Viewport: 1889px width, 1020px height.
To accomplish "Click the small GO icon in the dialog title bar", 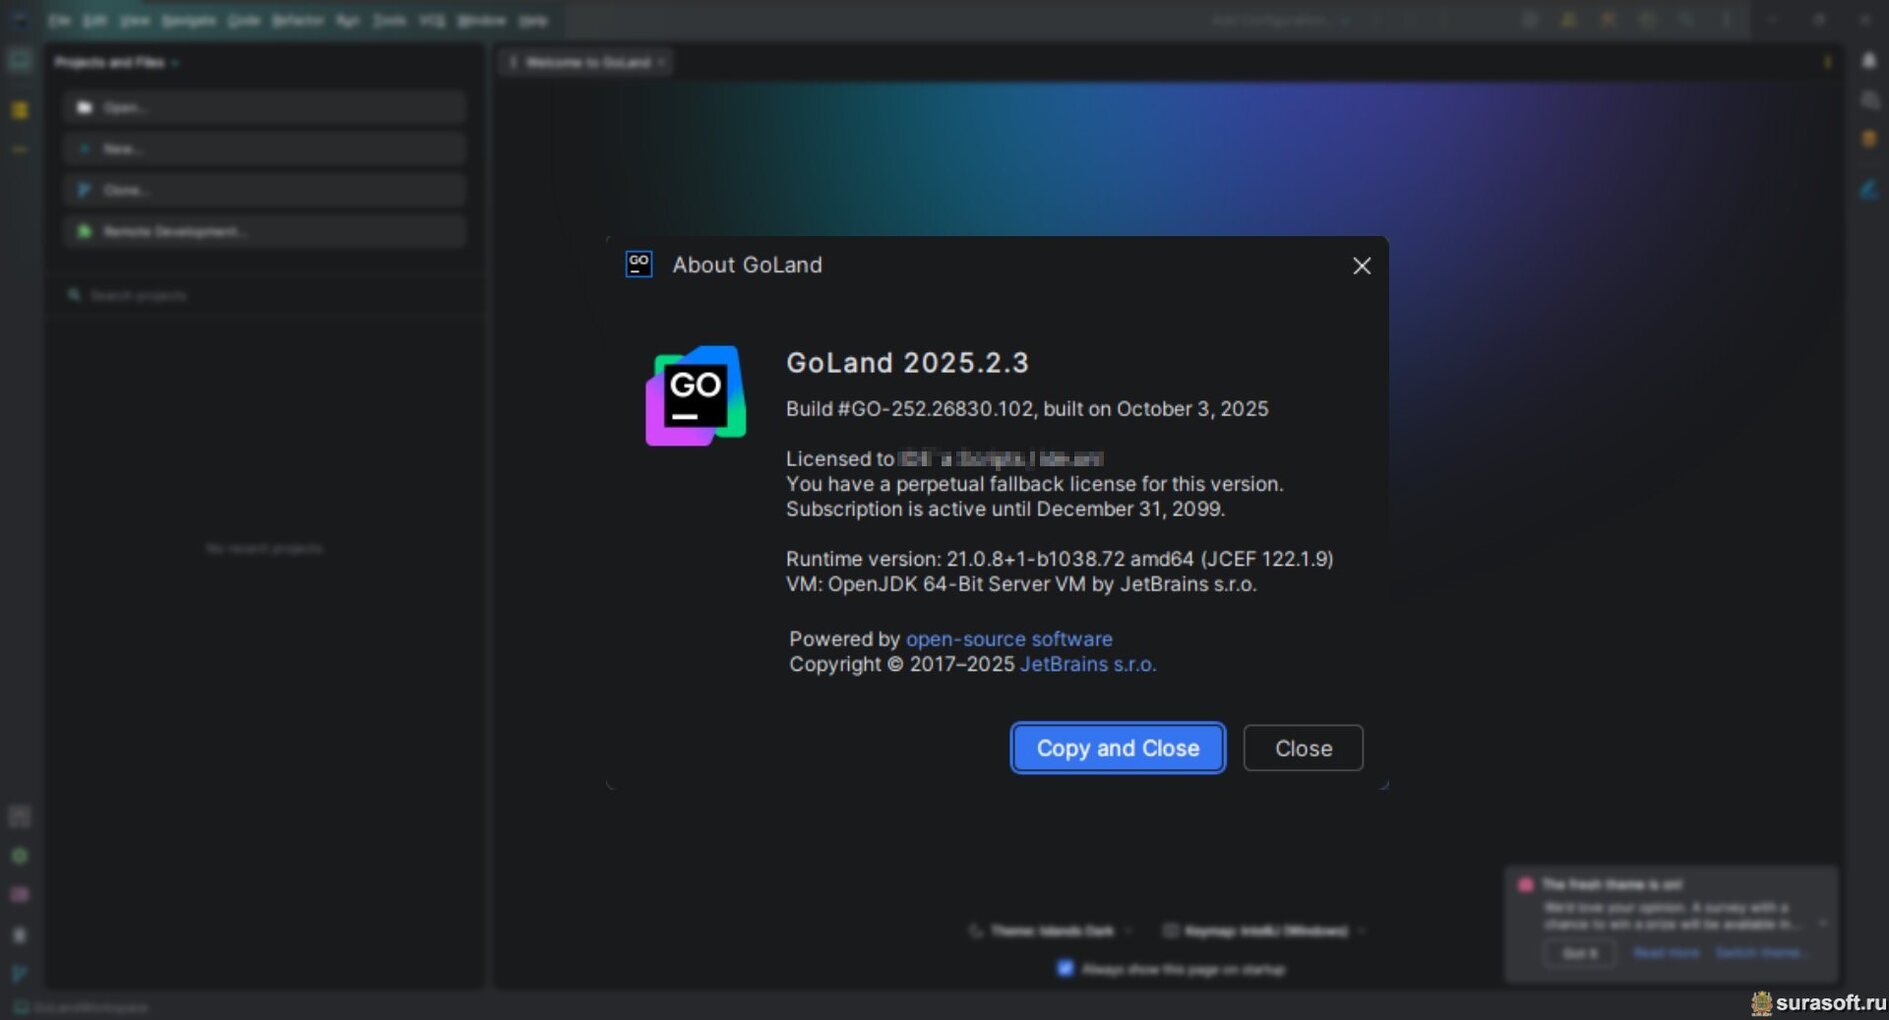I will (639, 265).
